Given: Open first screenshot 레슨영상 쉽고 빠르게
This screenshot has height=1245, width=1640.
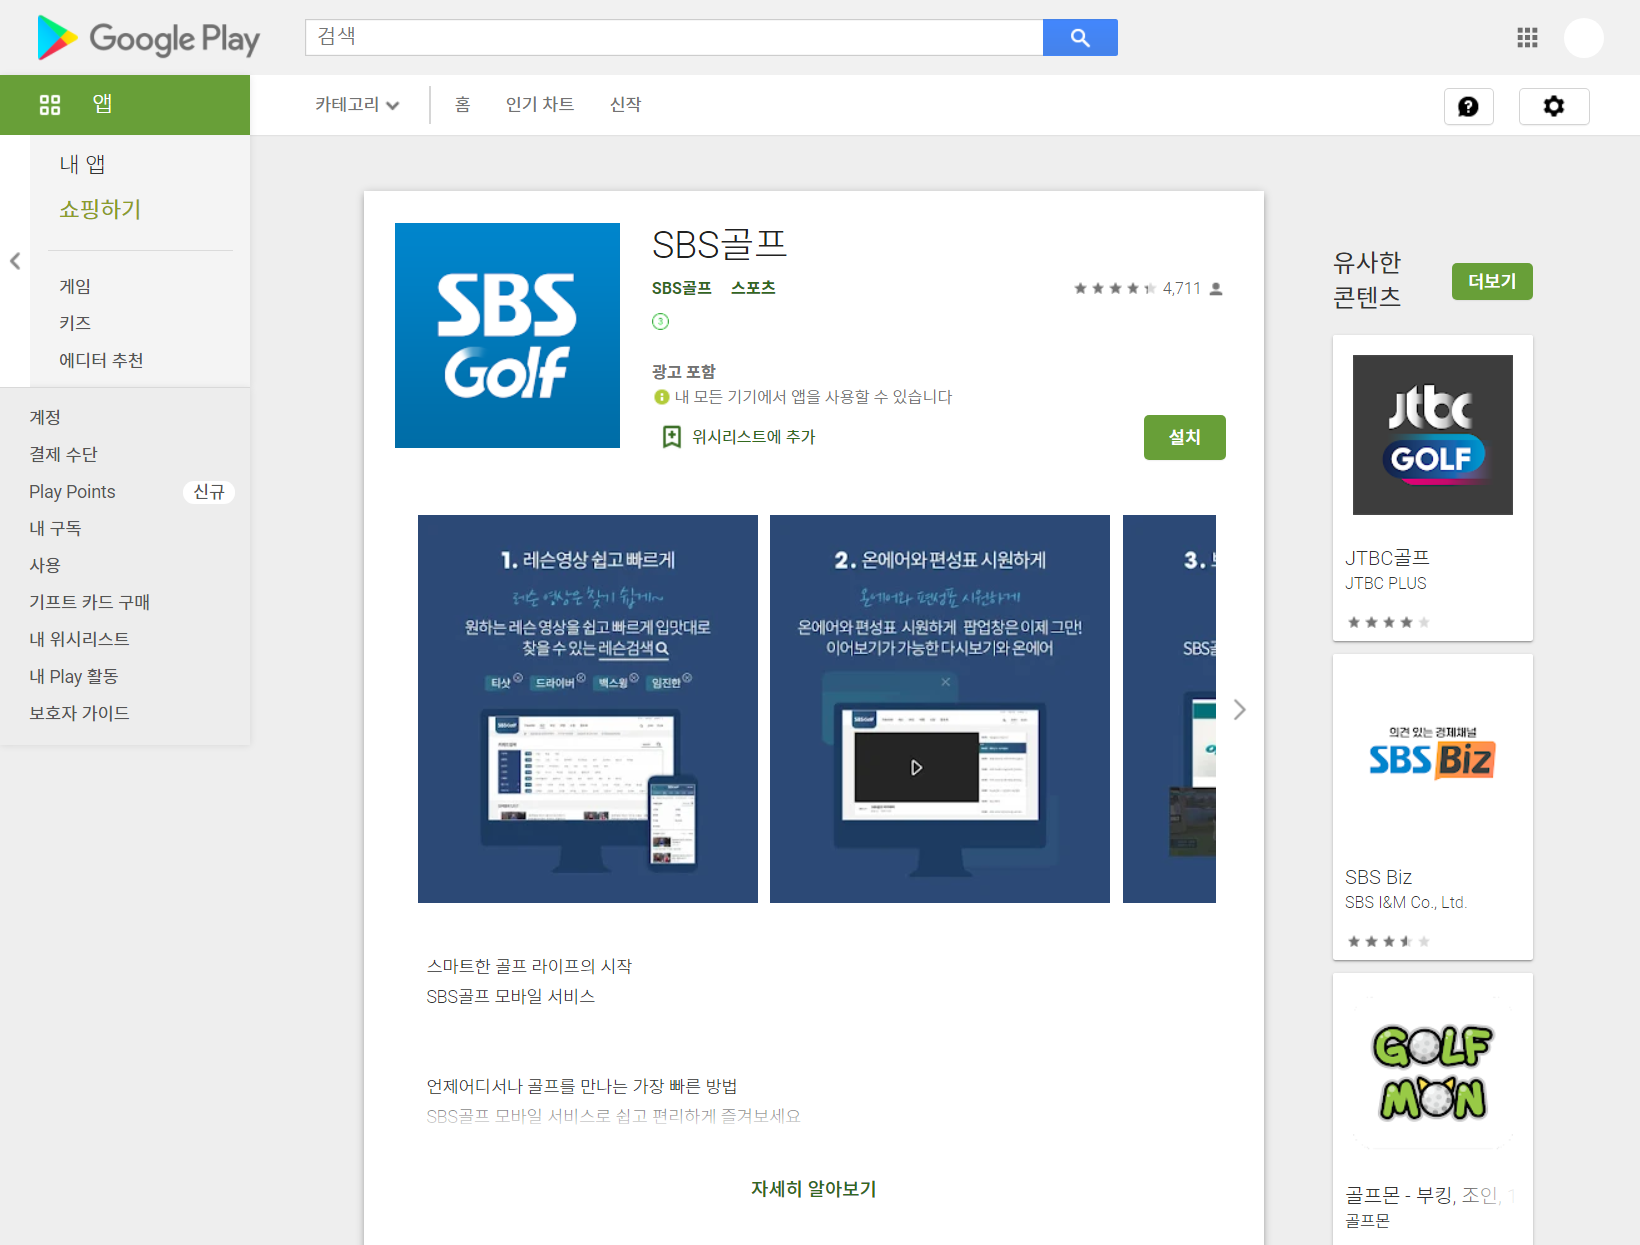Looking at the screenshot, I should [588, 709].
